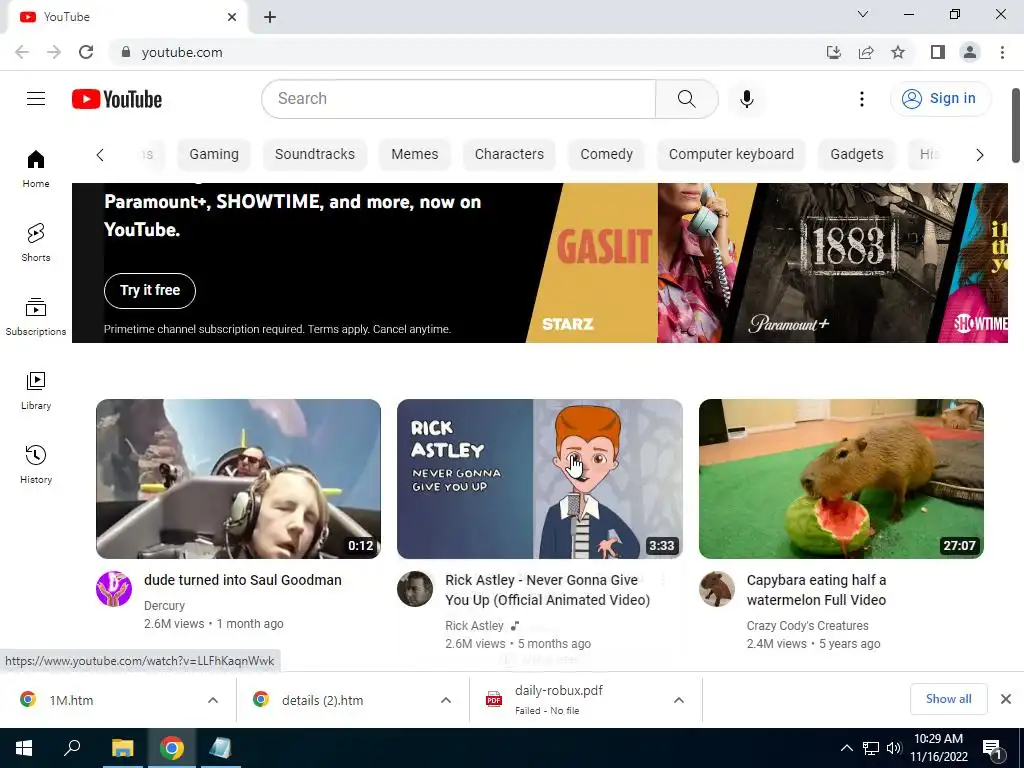Select the Computer keyboard chip

click(731, 154)
